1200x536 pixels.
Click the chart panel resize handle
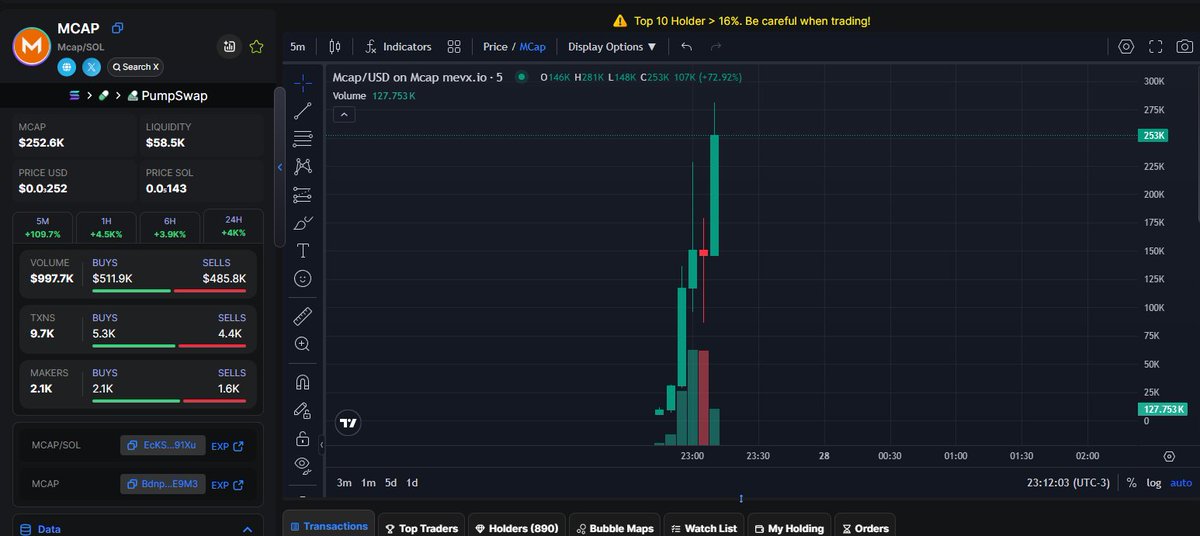pos(741,498)
